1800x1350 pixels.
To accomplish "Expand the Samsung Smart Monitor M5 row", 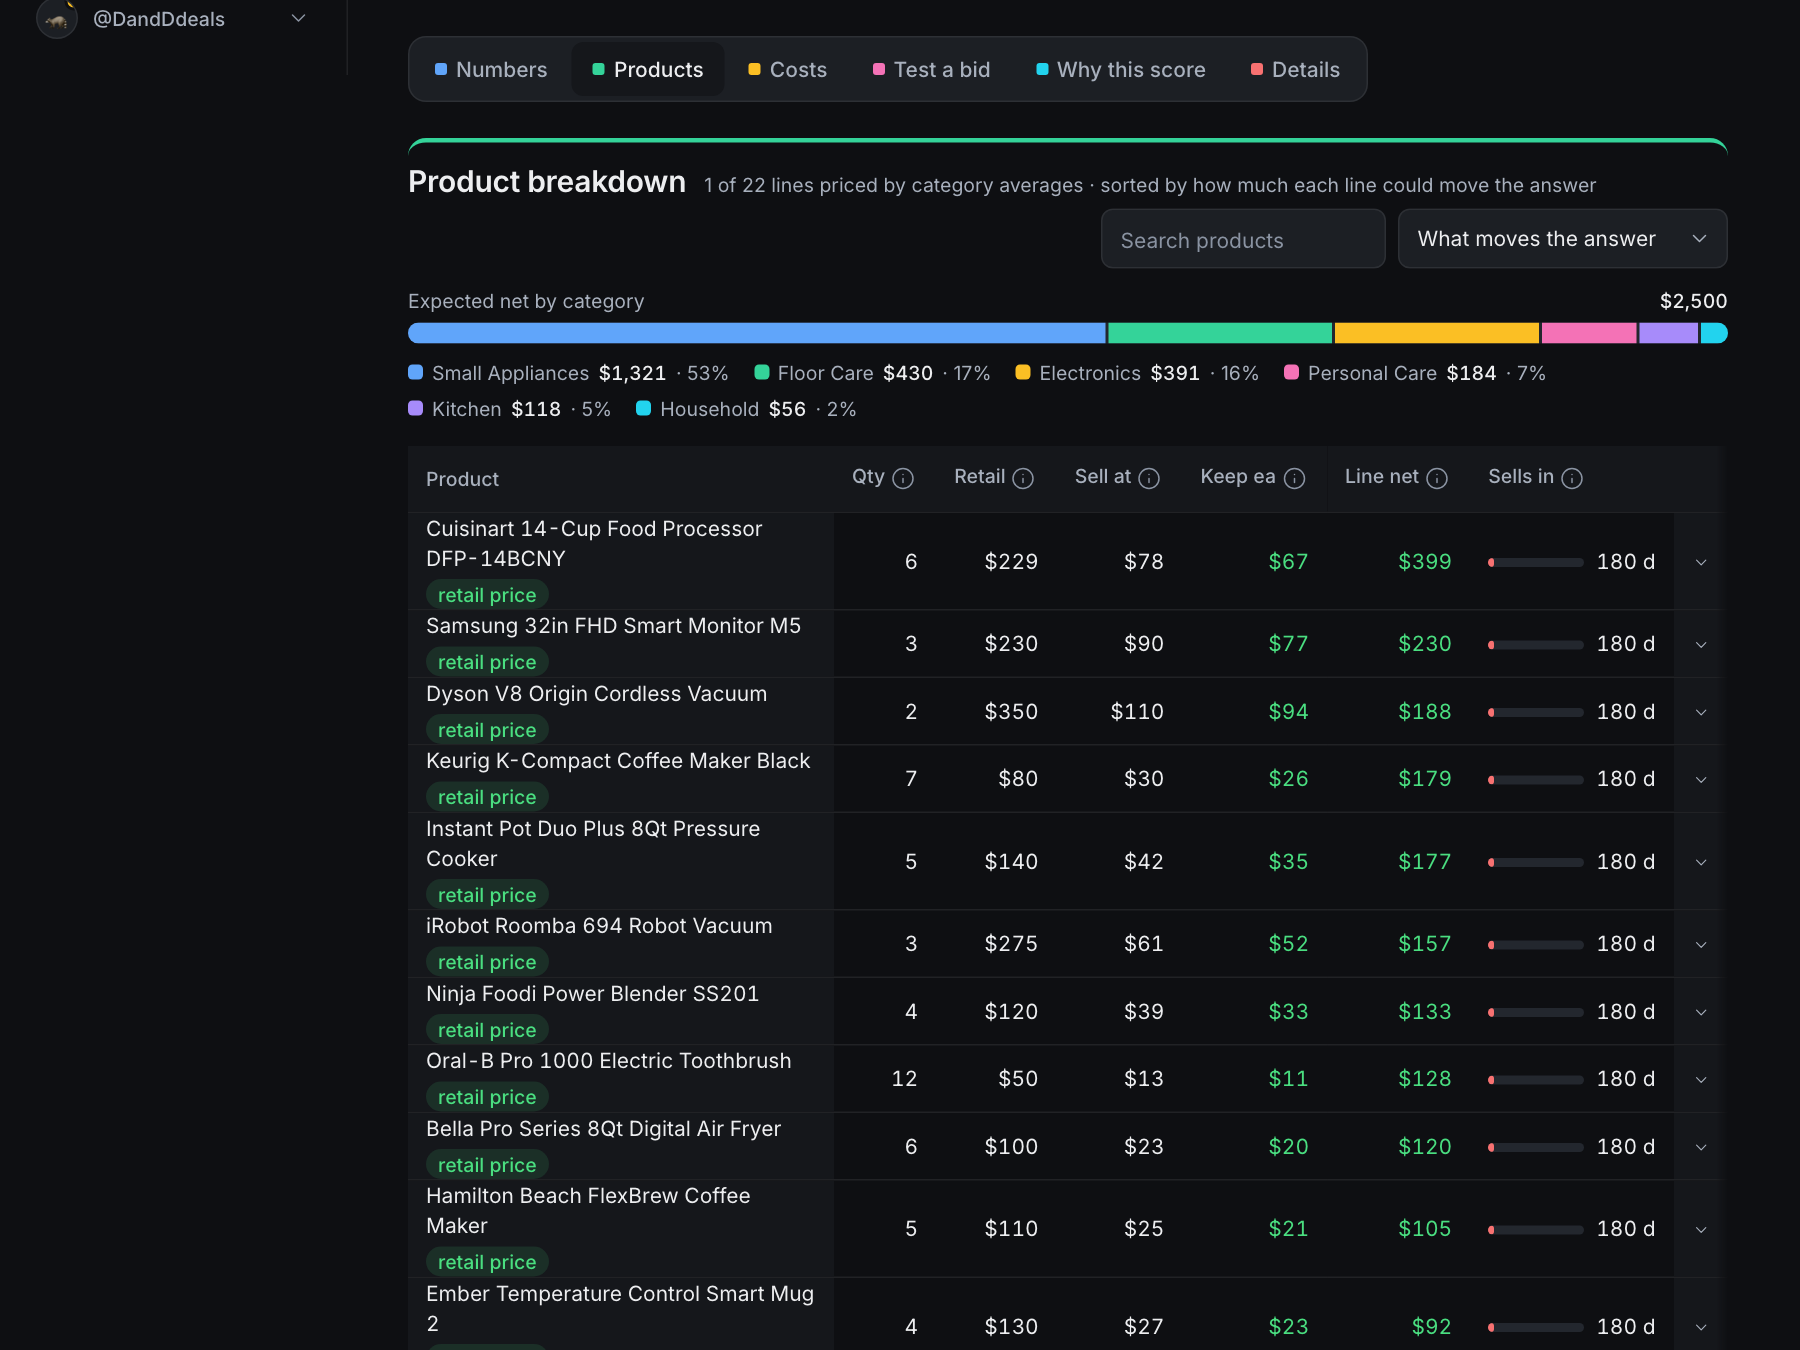I will [x=1701, y=644].
